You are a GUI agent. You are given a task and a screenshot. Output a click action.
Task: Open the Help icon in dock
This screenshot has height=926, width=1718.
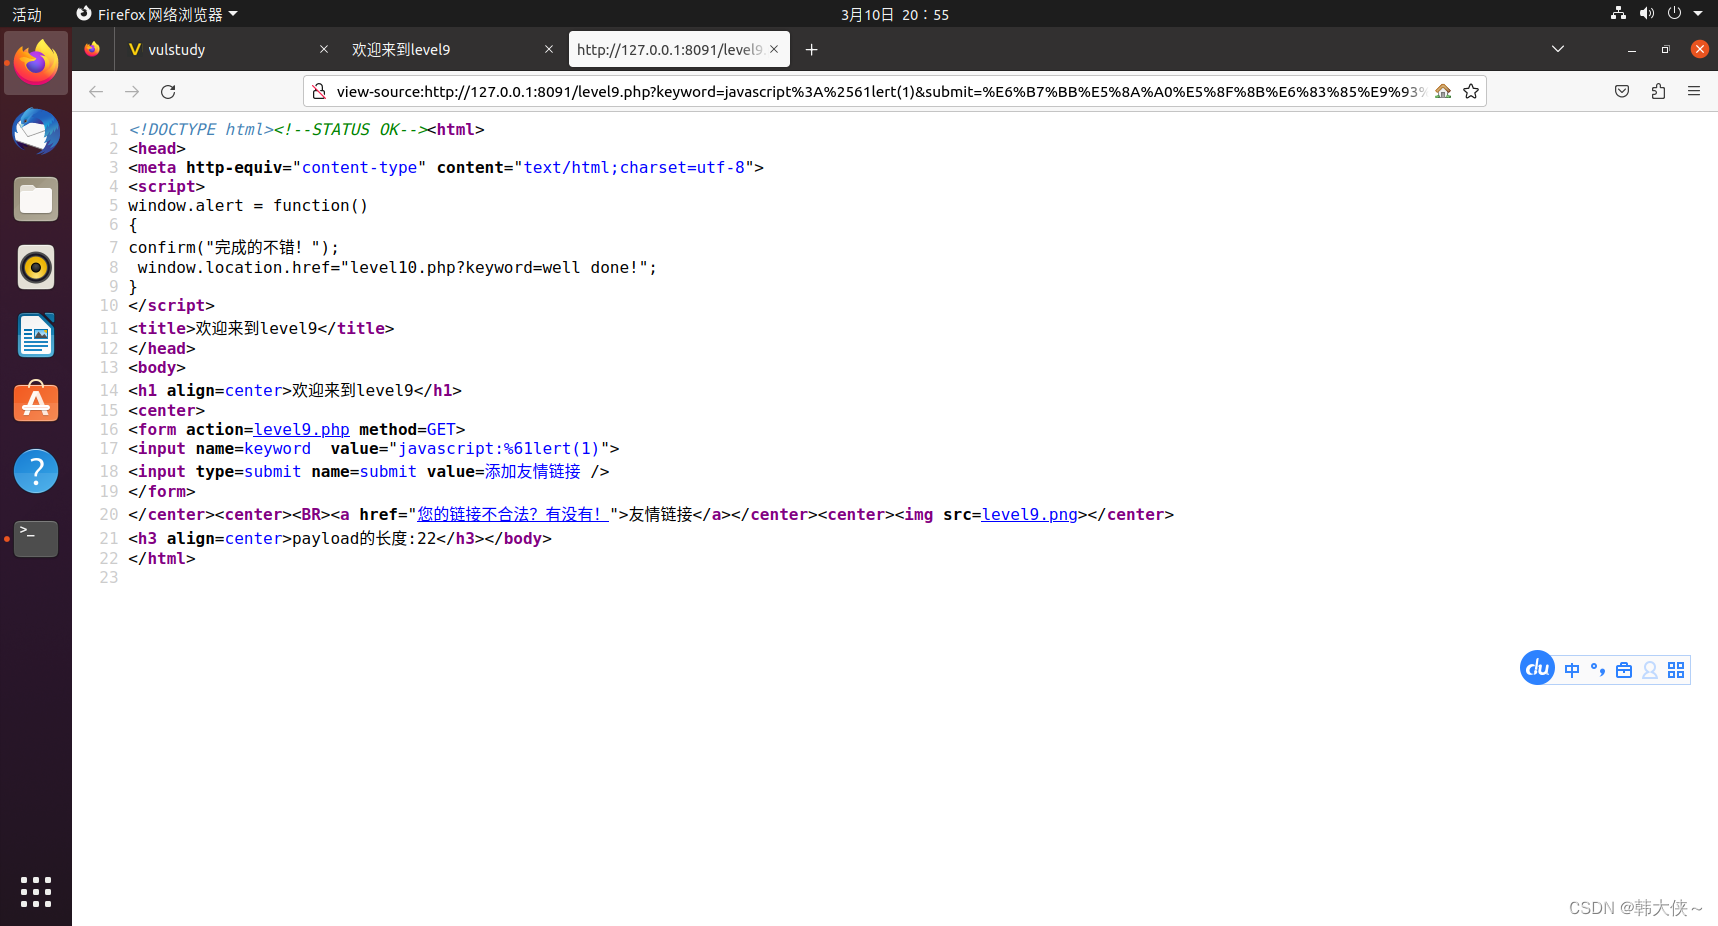(x=36, y=471)
